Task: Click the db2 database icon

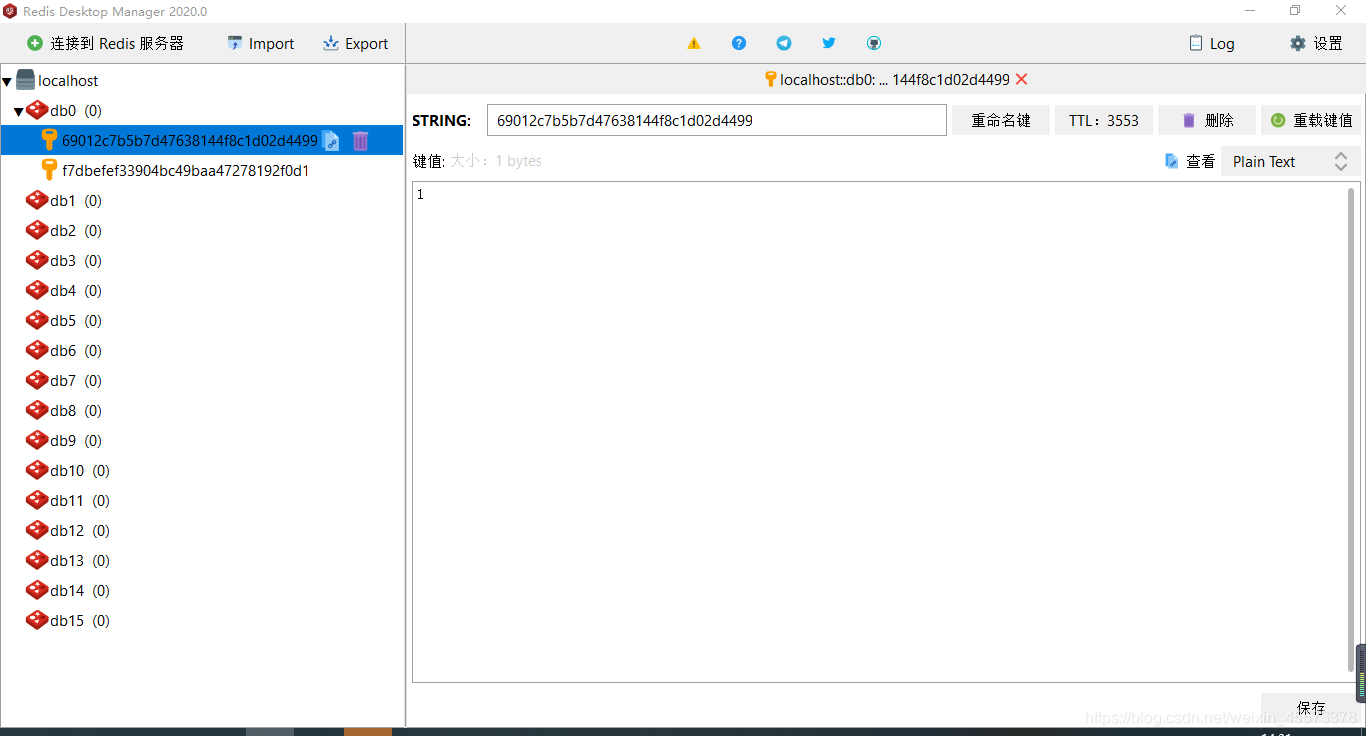Action: point(37,230)
